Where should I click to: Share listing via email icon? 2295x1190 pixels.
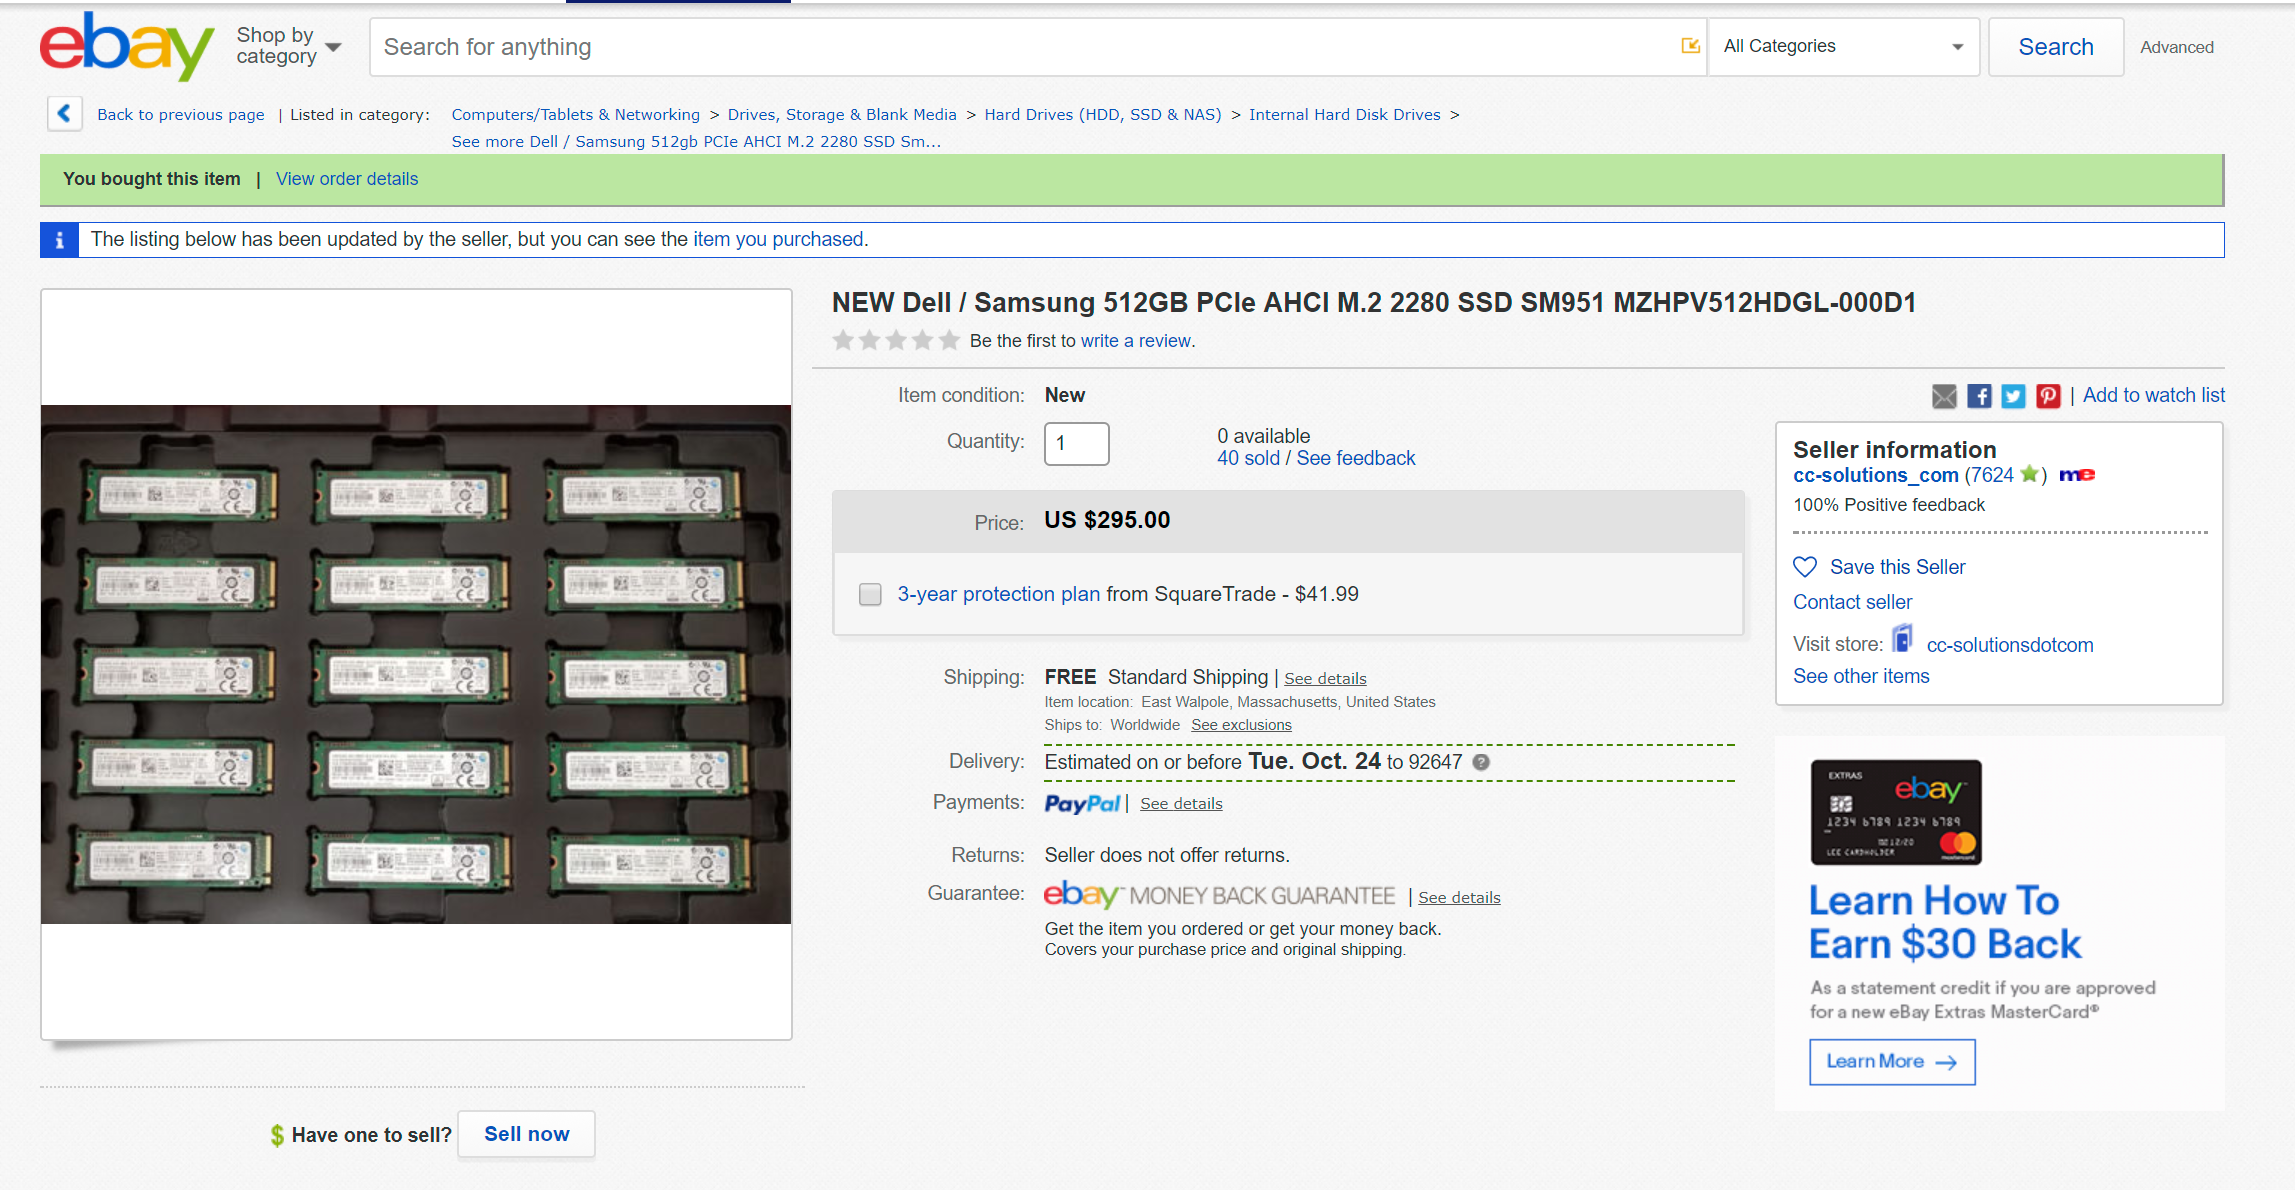click(x=1943, y=396)
